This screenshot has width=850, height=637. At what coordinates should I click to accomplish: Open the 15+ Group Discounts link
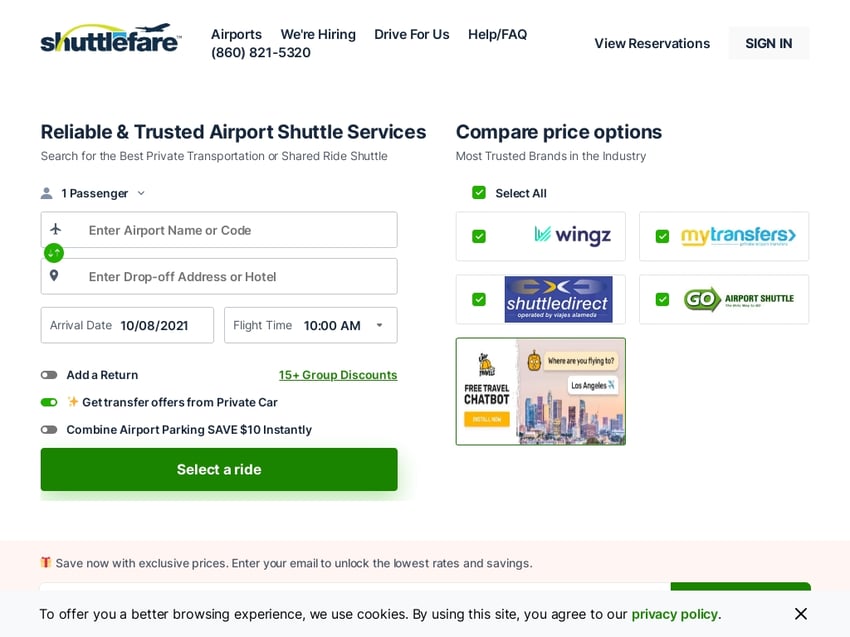coord(338,375)
